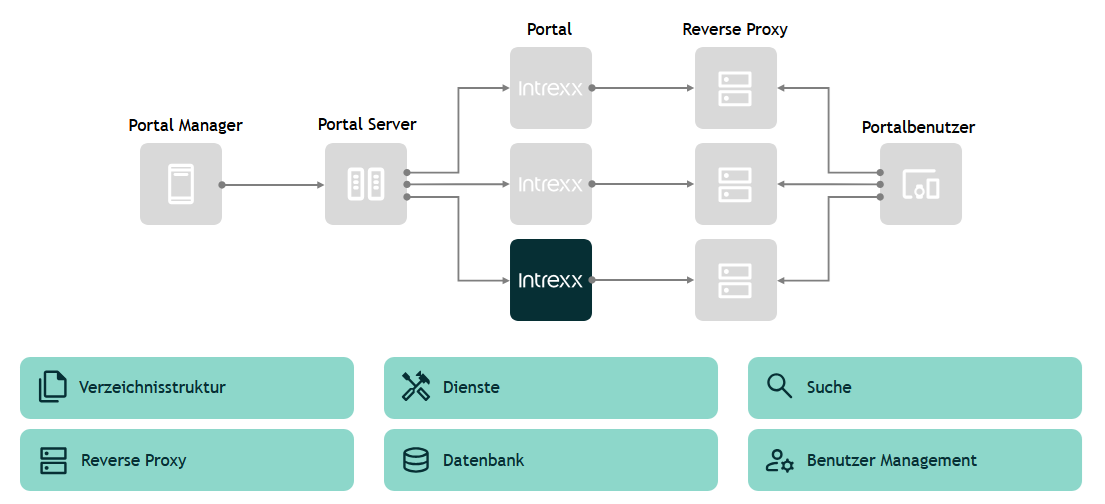Click the Portalbenutzer devices icon
Screen dimensions: 1105x504
(920, 184)
